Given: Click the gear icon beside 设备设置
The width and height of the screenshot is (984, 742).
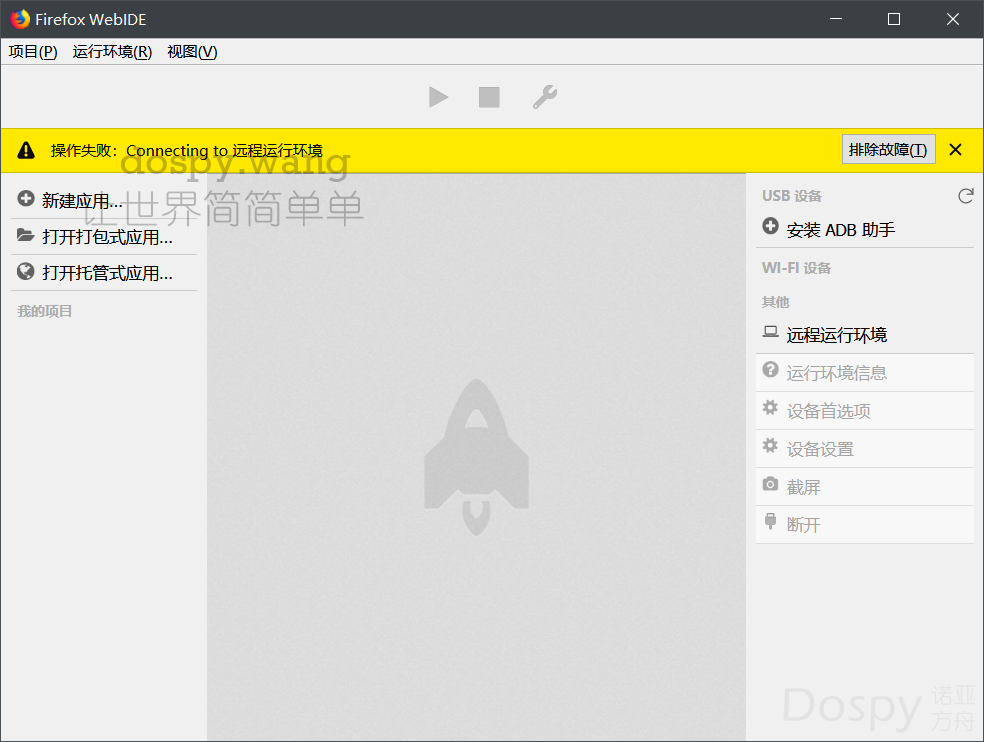Looking at the screenshot, I should pyautogui.click(x=770, y=446).
